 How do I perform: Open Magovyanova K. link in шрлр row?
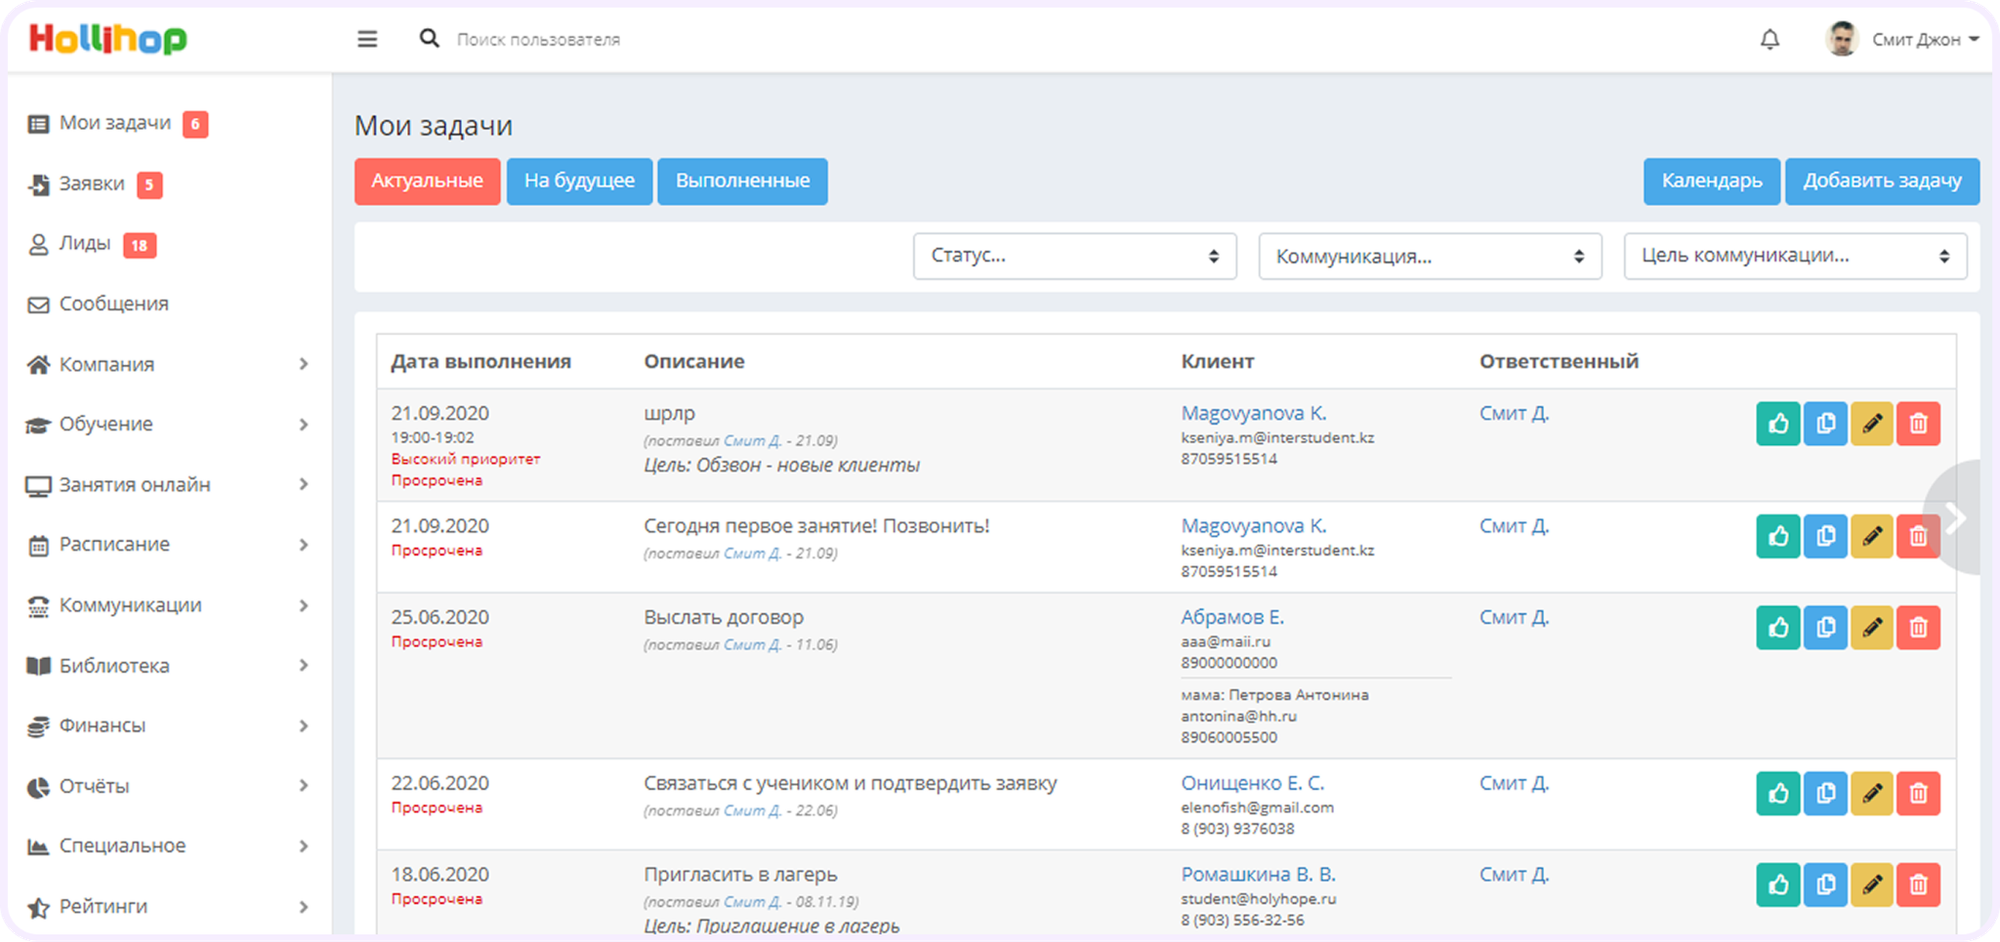tap(1254, 413)
